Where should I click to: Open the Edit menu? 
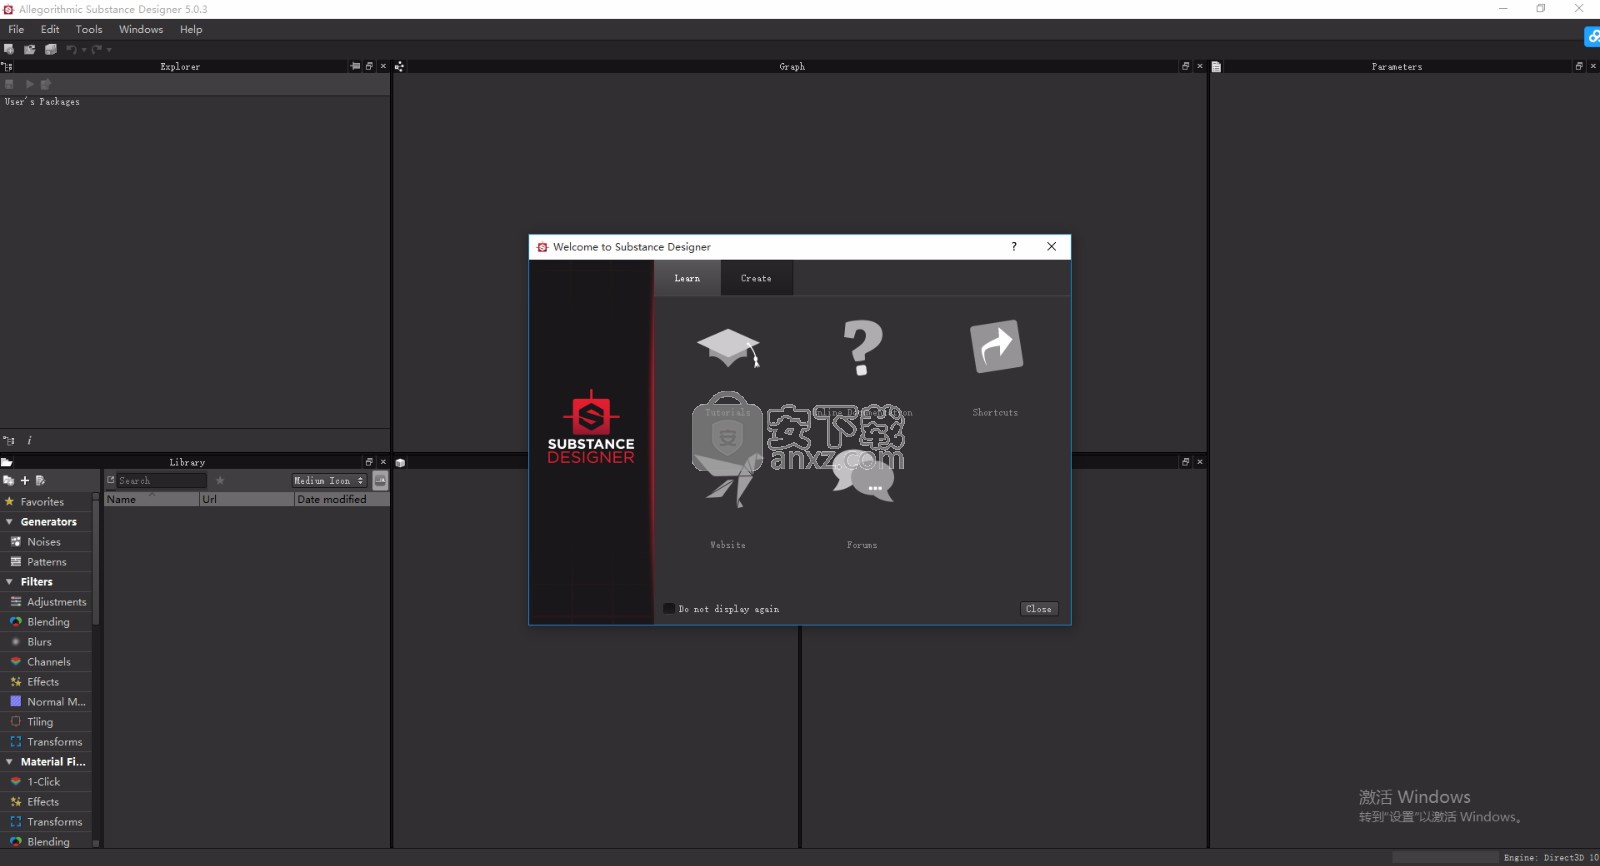coord(50,29)
